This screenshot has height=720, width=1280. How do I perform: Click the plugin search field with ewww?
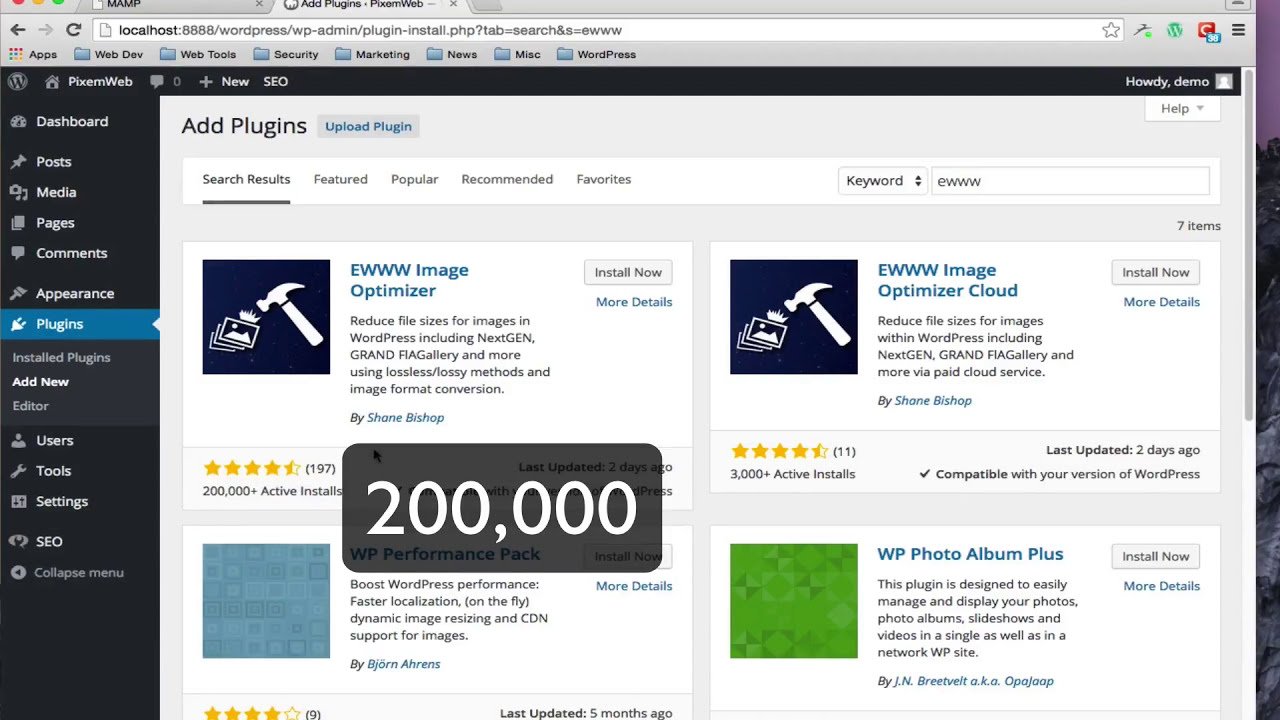[x=1070, y=181]
